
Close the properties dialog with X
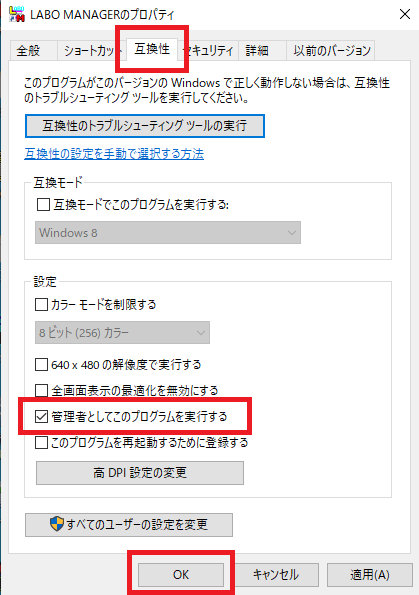(405, 14)
